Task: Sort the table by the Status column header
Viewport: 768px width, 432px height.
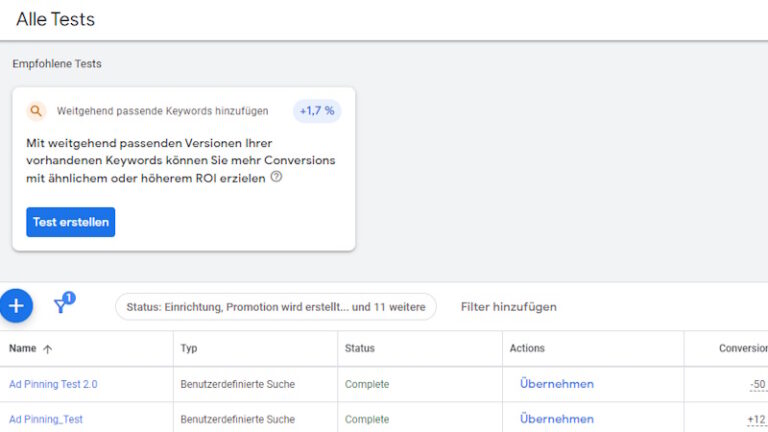Action: pos(359,349)
